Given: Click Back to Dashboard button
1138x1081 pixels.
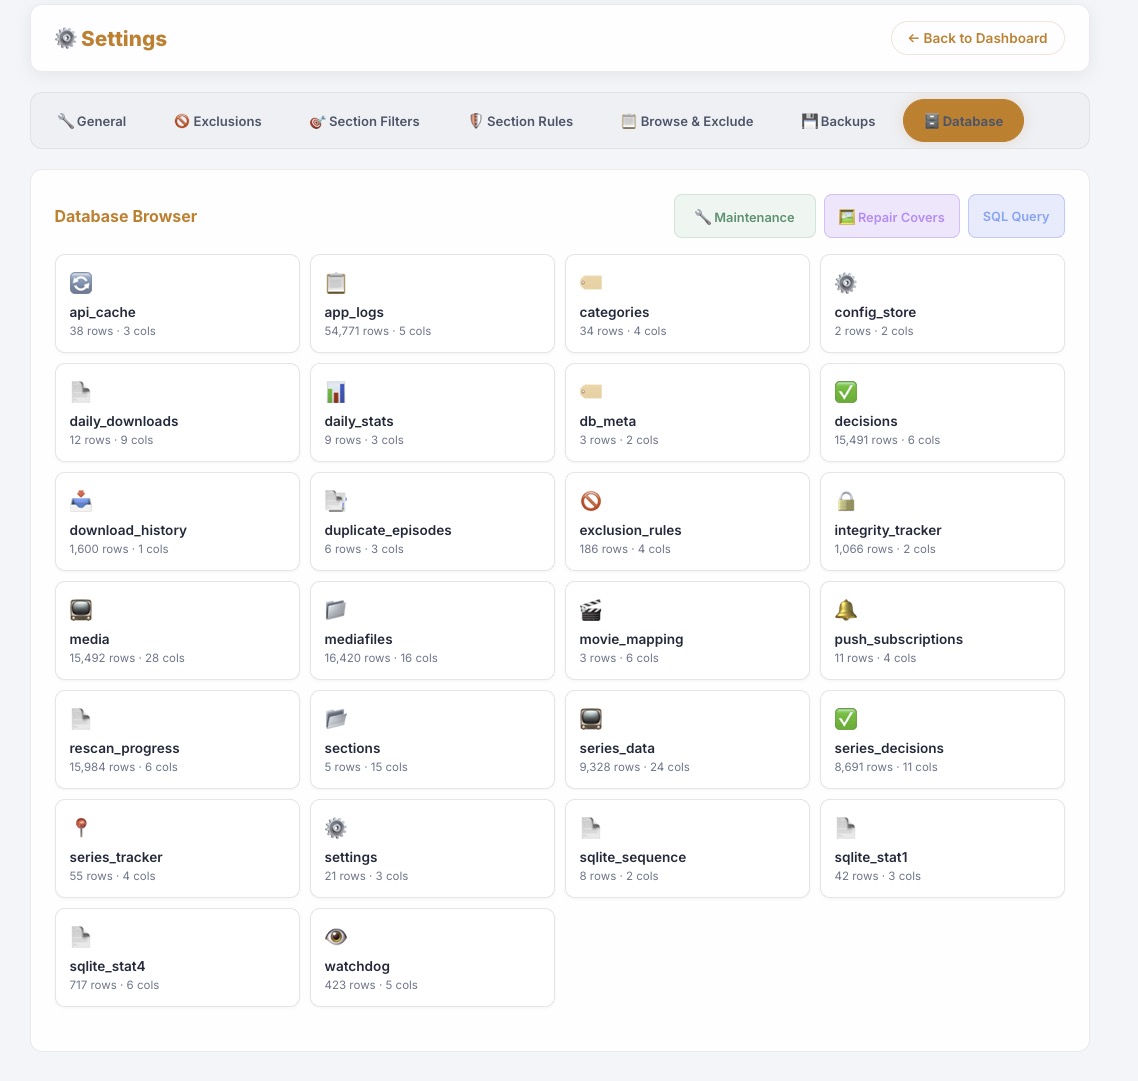Looking at the screenshot, I should tap(978, 38).
